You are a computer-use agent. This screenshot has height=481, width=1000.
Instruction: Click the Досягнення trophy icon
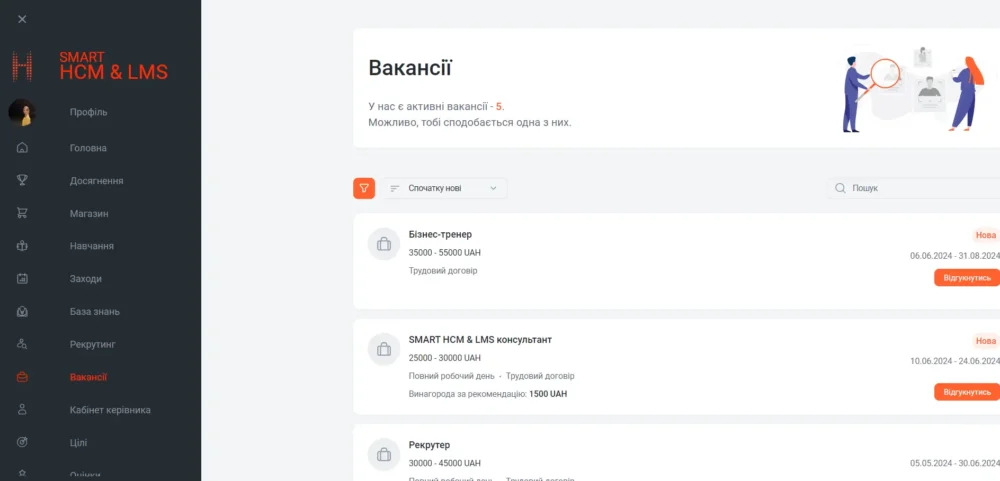(22, 181)
